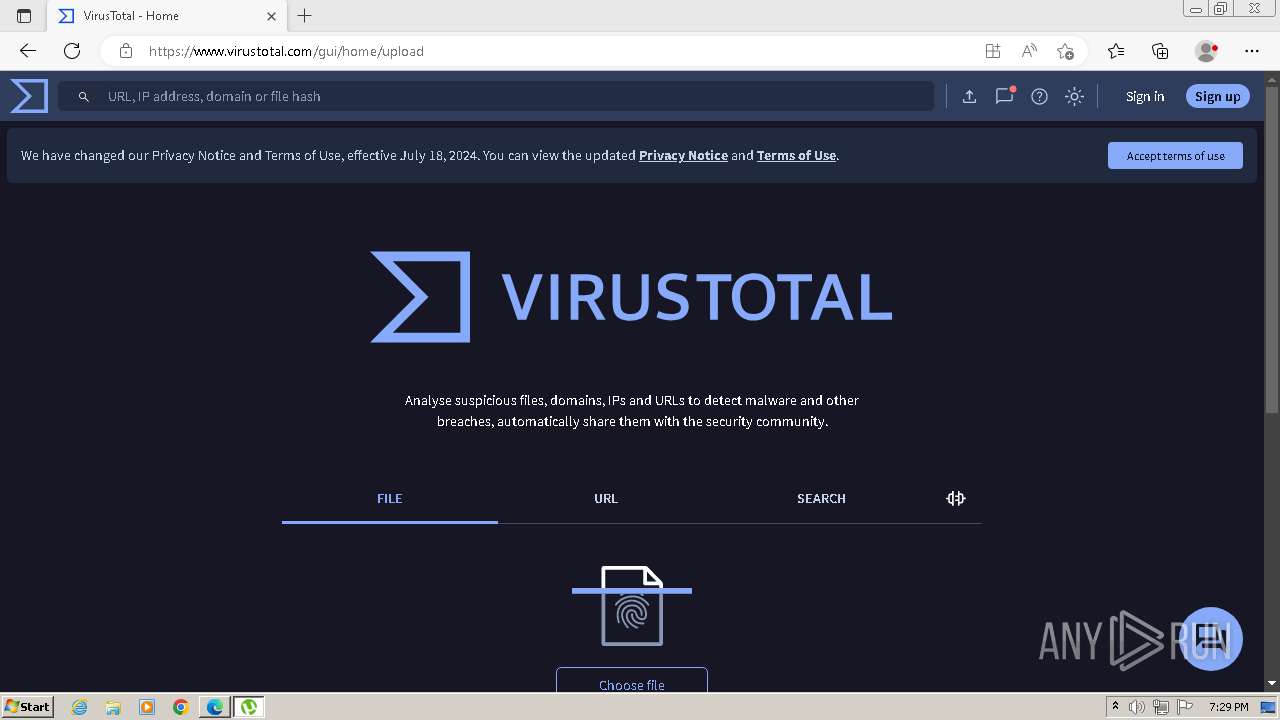Click the taskbar clock showing 7:29 PM
The width and height of the screenshot is (1280, 720).
(1229, 707)
